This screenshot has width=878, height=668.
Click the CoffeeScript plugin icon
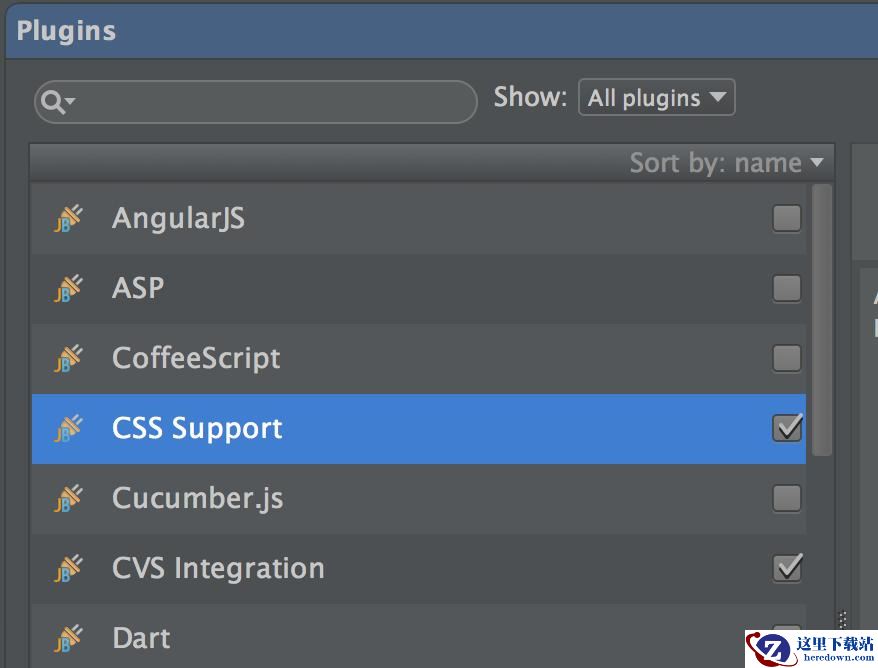tap(68, 358)
